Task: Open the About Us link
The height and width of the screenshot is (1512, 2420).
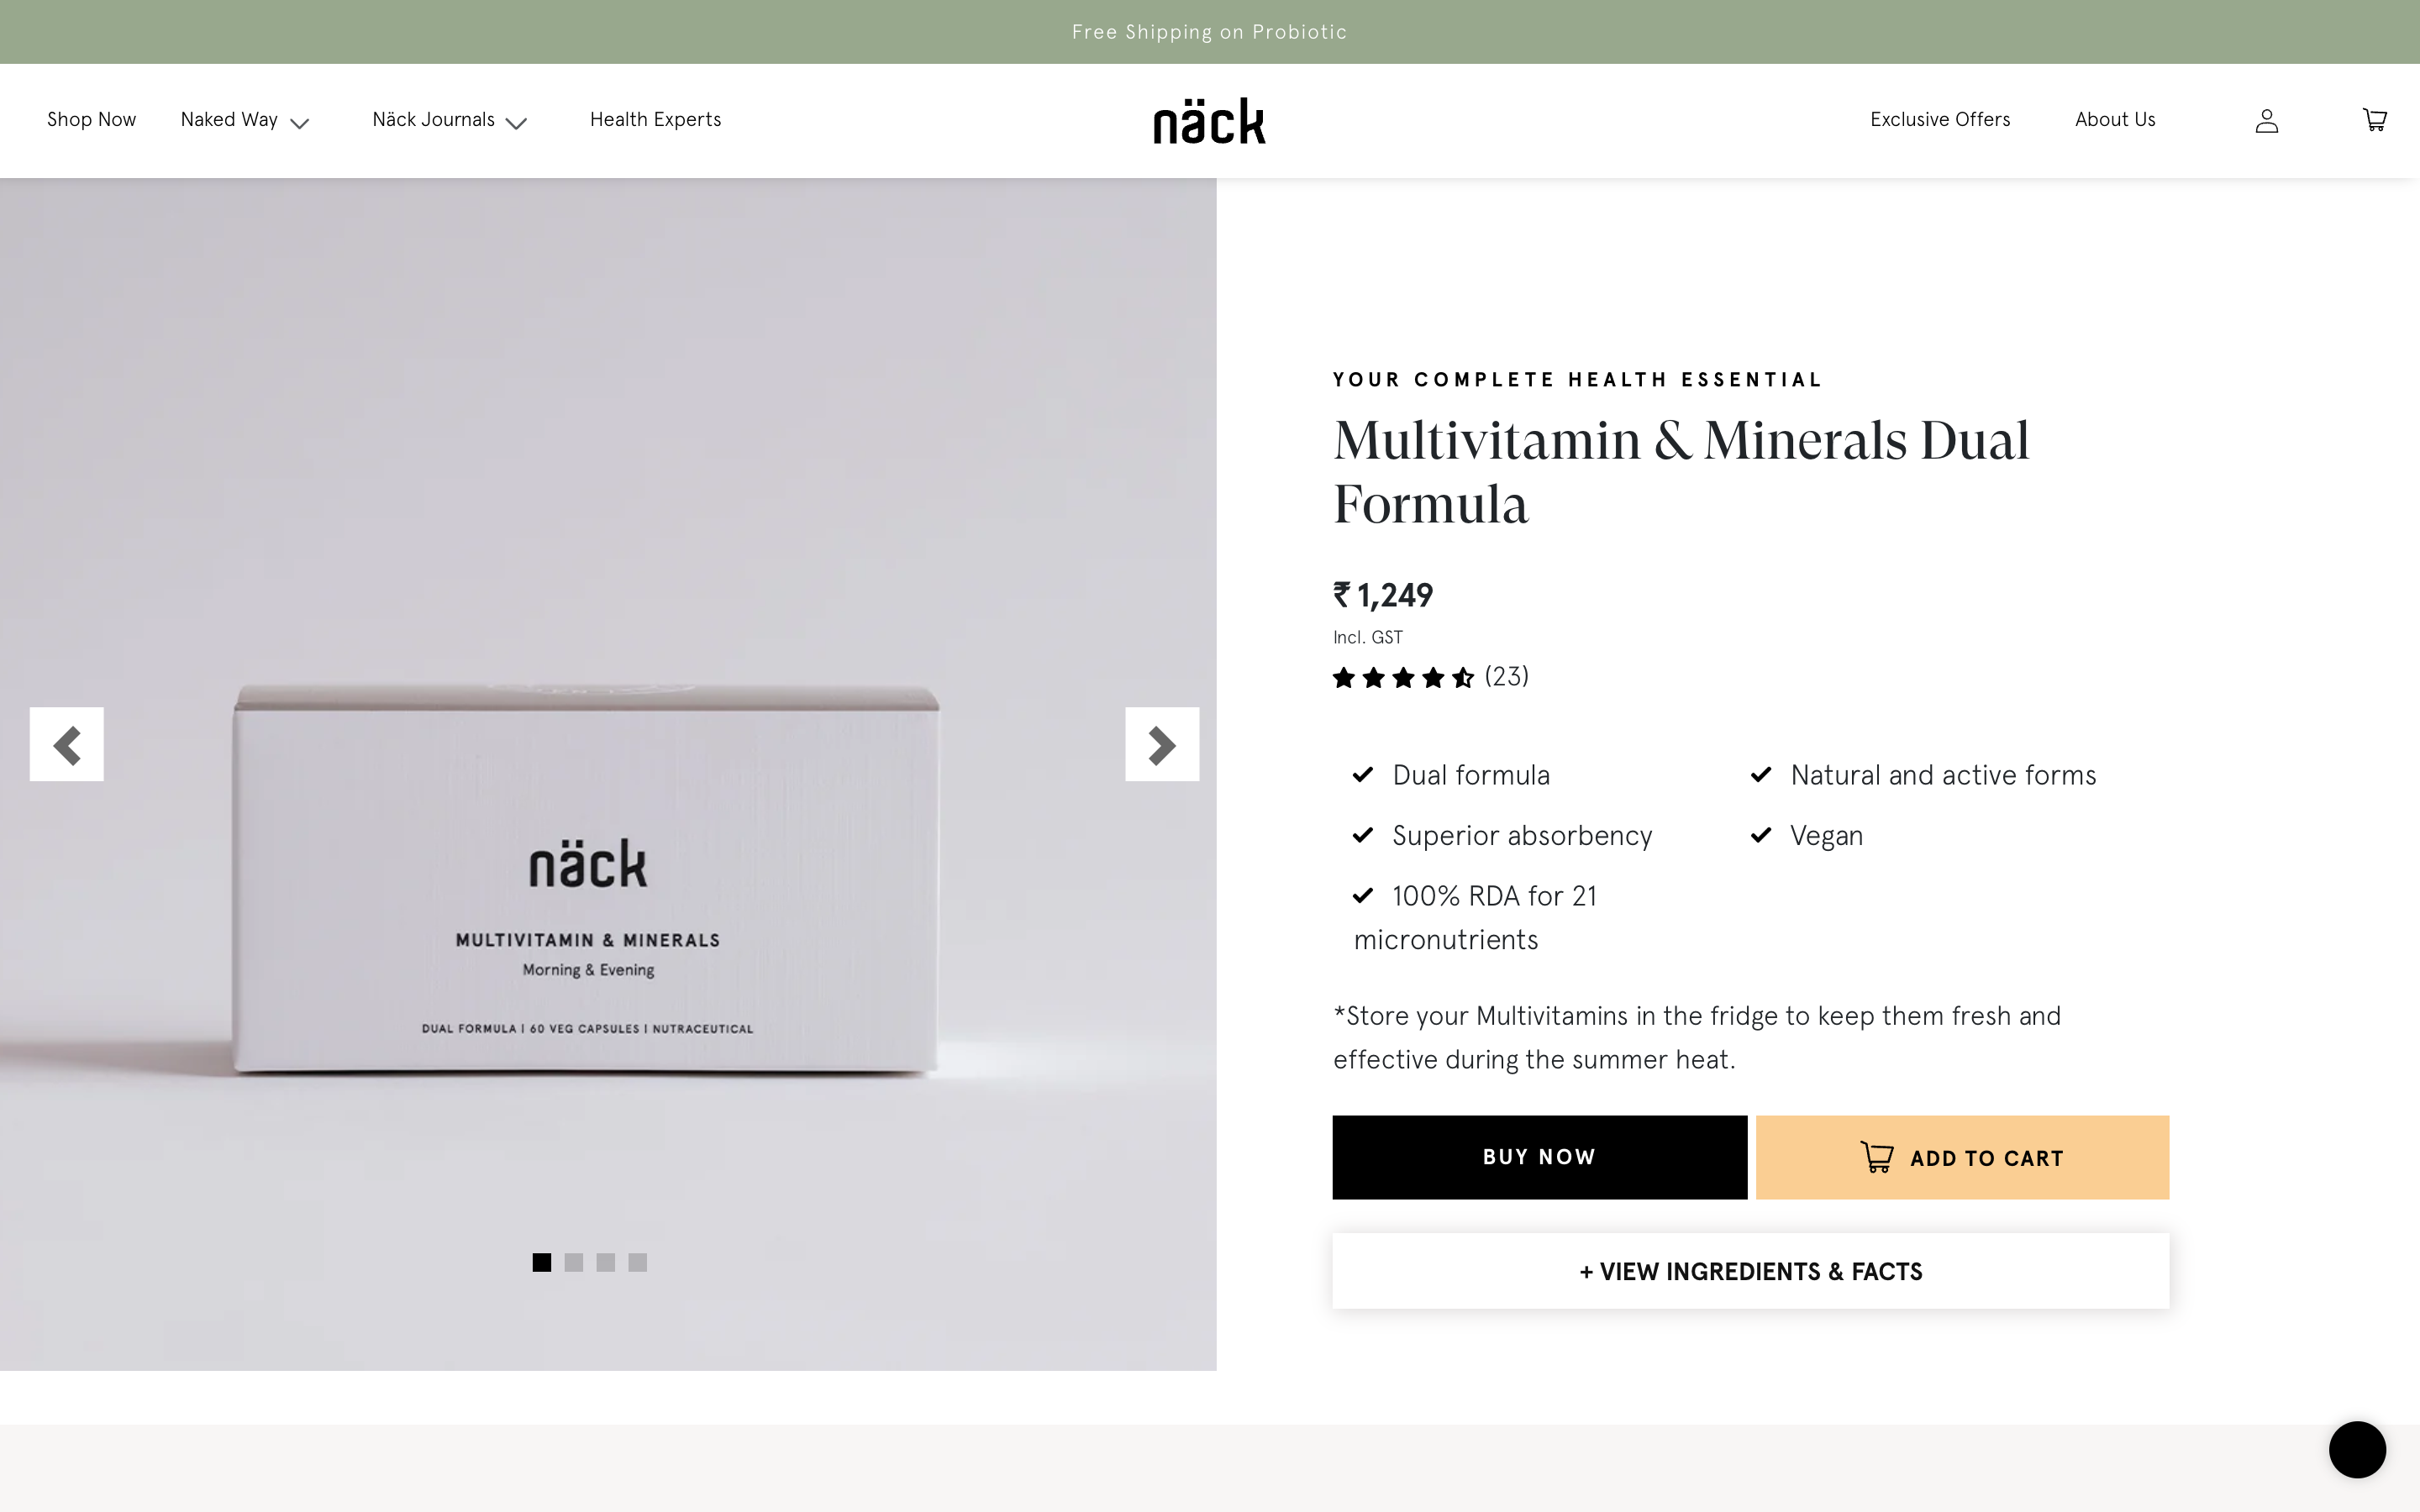Action: coord(2114,120)
